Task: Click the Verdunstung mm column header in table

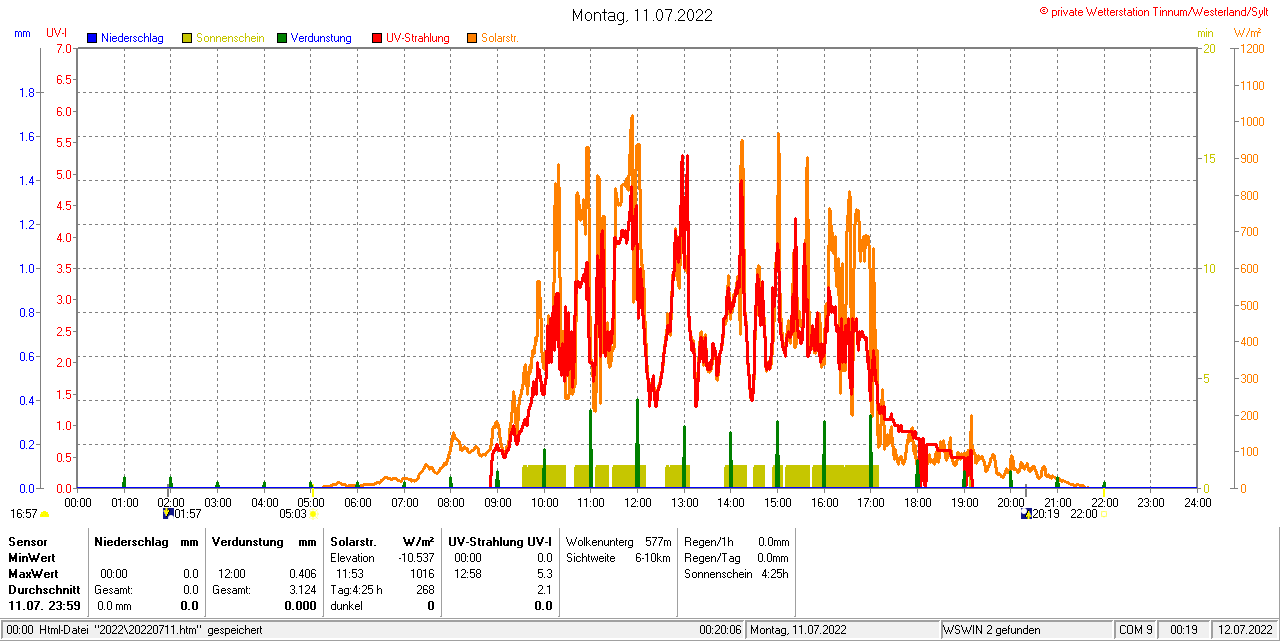Action: 264,541
